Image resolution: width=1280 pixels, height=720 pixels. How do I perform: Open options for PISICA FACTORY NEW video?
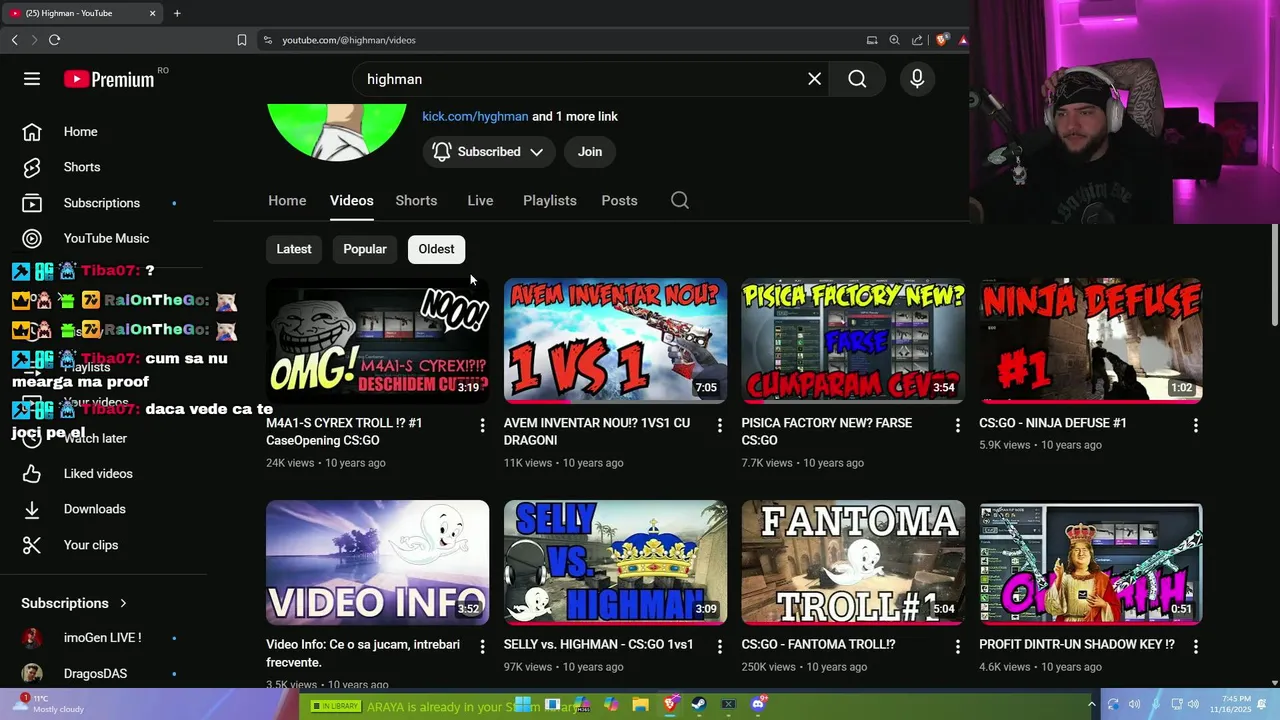tap(957, 426)
